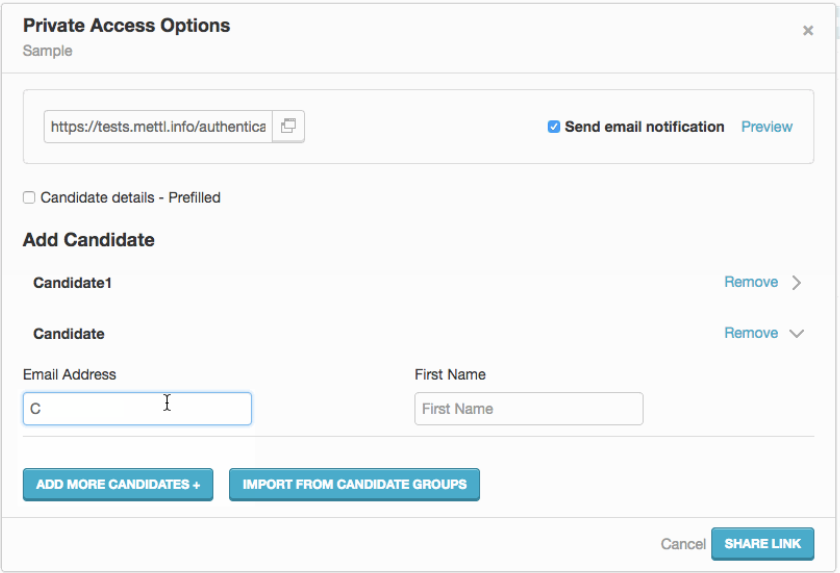
Task: Open email notification Preview link
Action: pos(766,127)
